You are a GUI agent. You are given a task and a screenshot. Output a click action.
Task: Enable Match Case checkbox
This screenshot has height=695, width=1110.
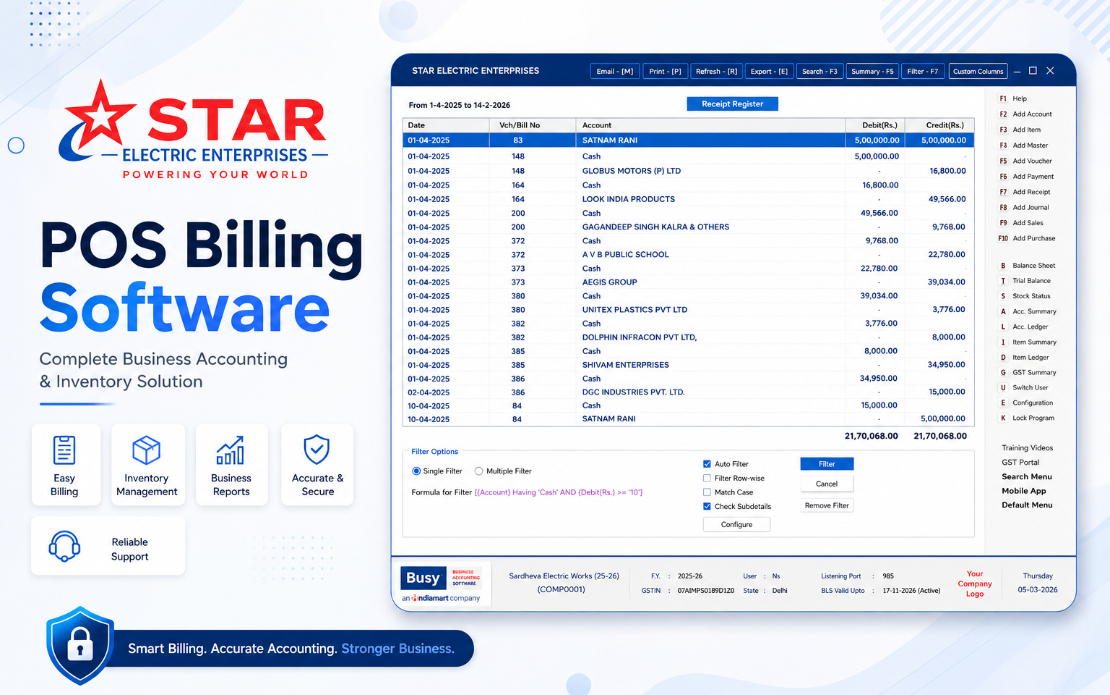[706, 493]
